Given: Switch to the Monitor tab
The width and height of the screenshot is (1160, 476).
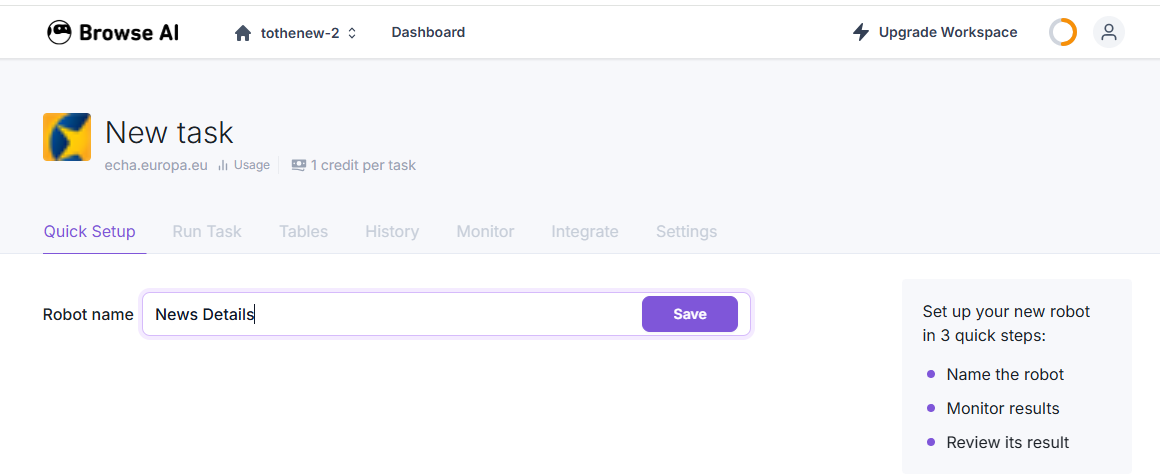Looking at the screenshot, I should pos(485,231).
